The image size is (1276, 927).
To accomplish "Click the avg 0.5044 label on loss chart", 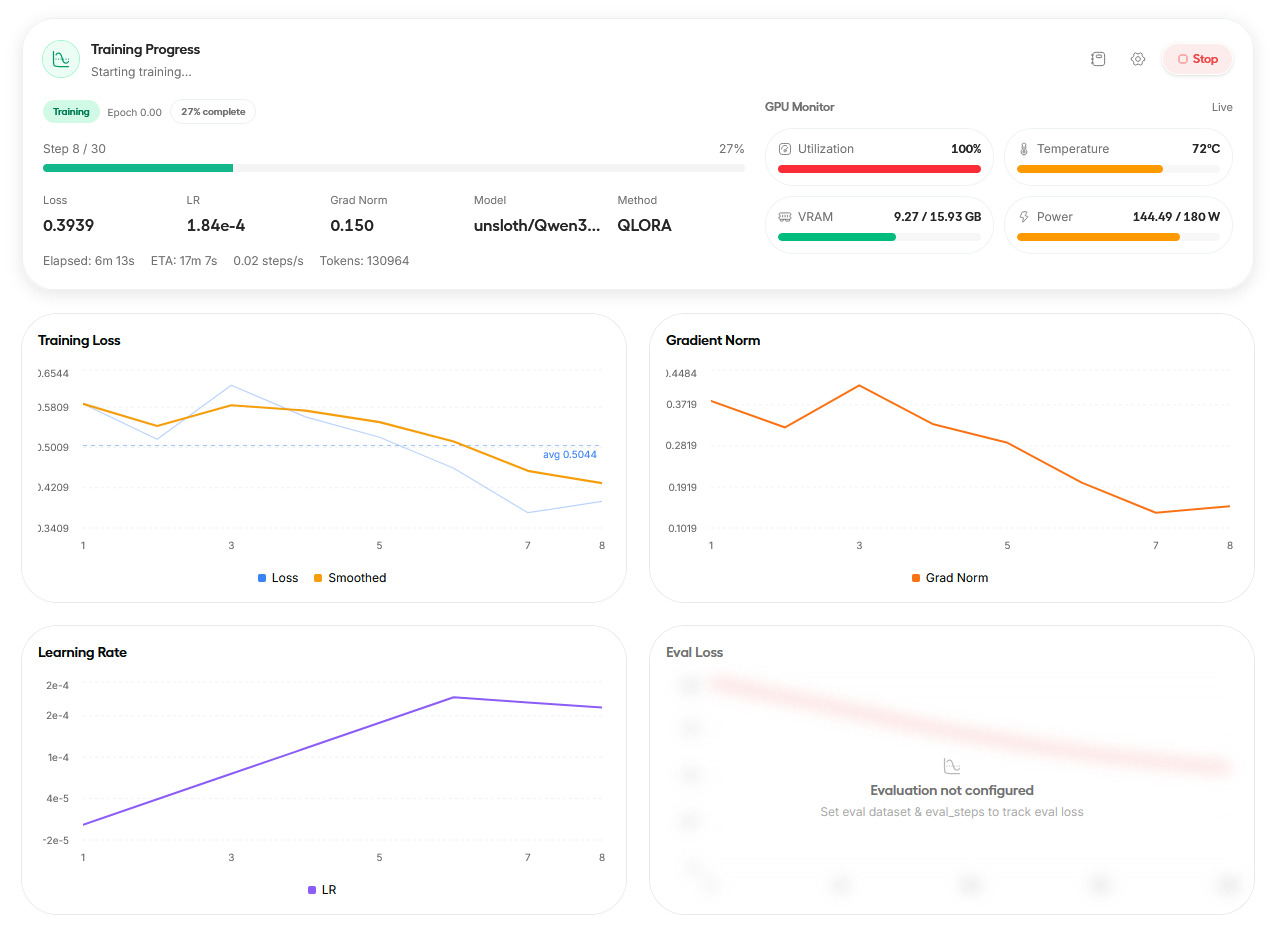I will pyautogui.click(x=569, y=455).
